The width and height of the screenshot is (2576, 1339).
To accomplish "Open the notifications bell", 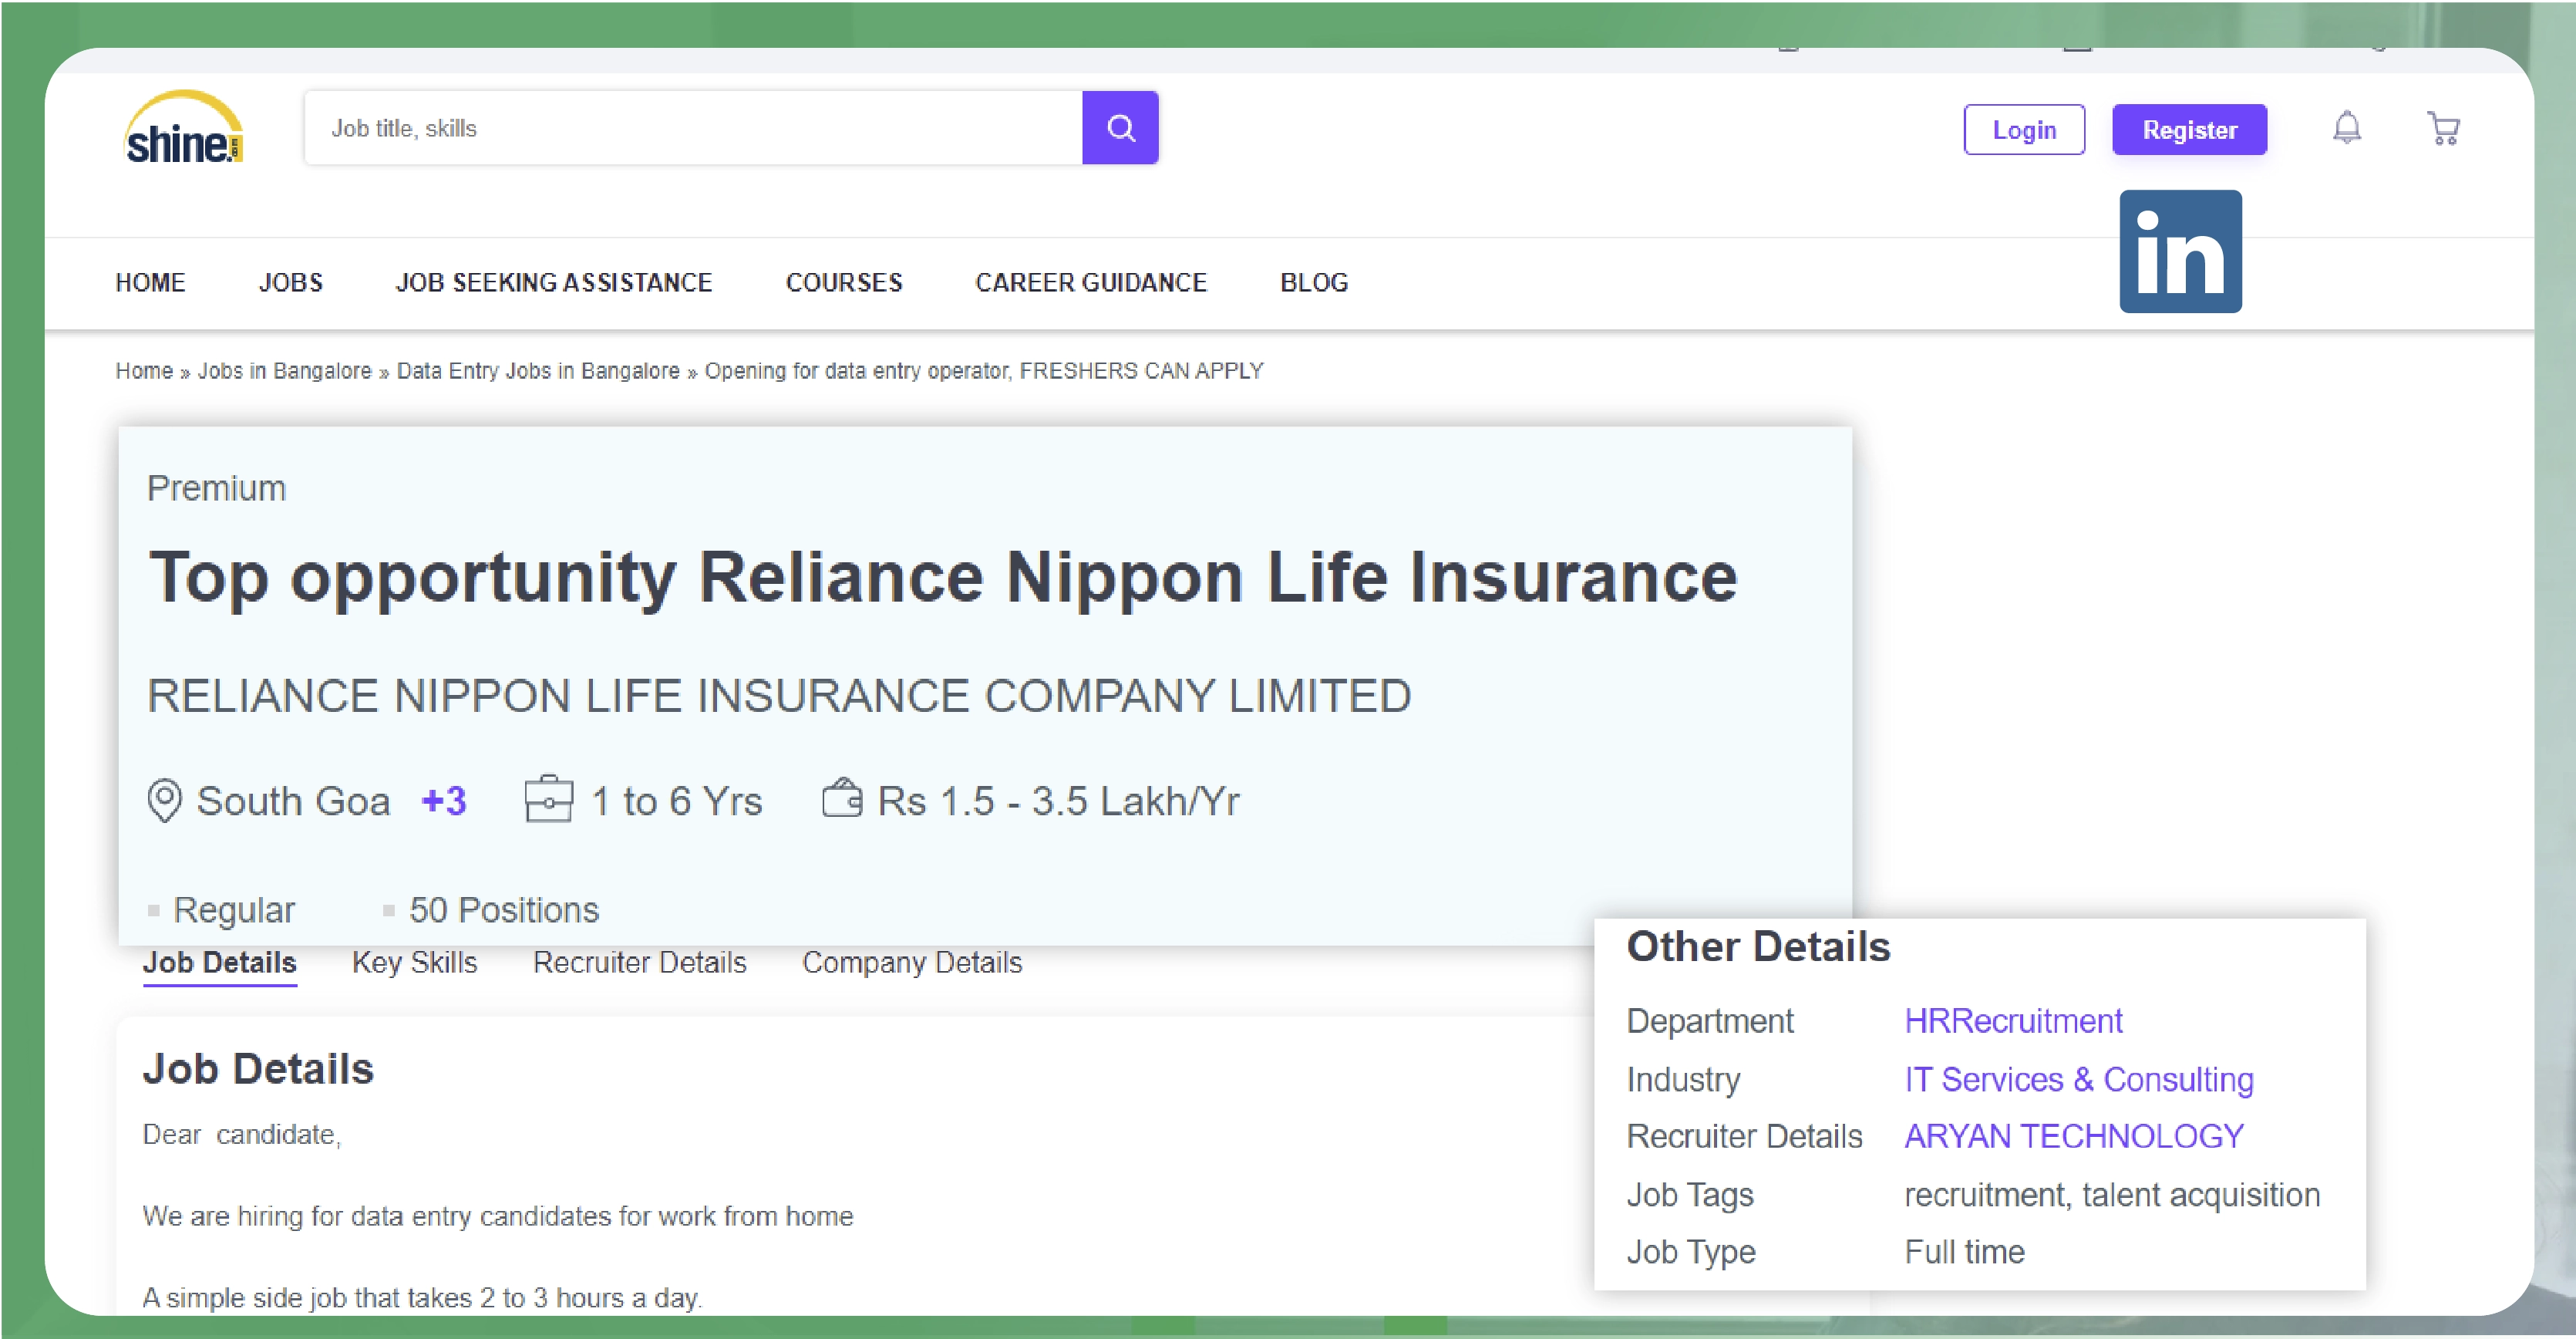I will tap(2346, 128).
